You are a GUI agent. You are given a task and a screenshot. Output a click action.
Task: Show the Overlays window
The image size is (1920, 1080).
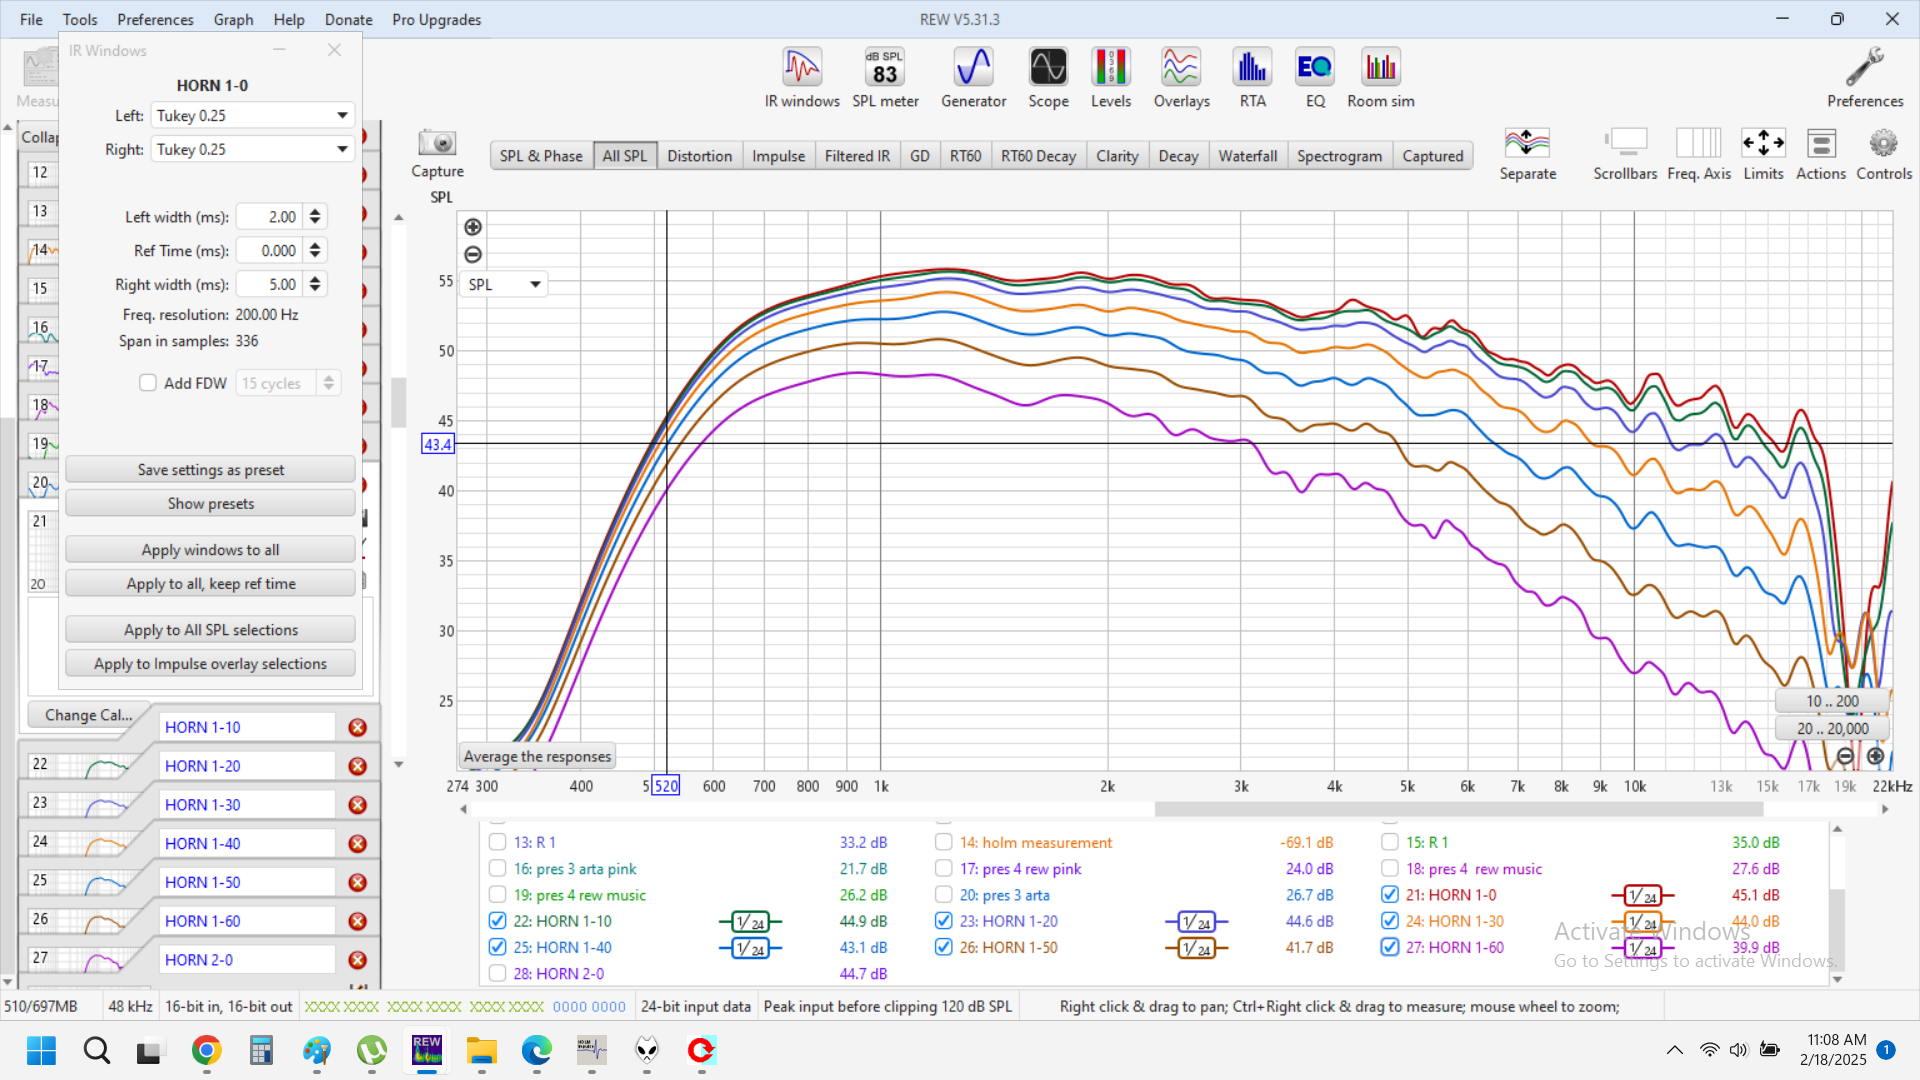click(1181, 78)
